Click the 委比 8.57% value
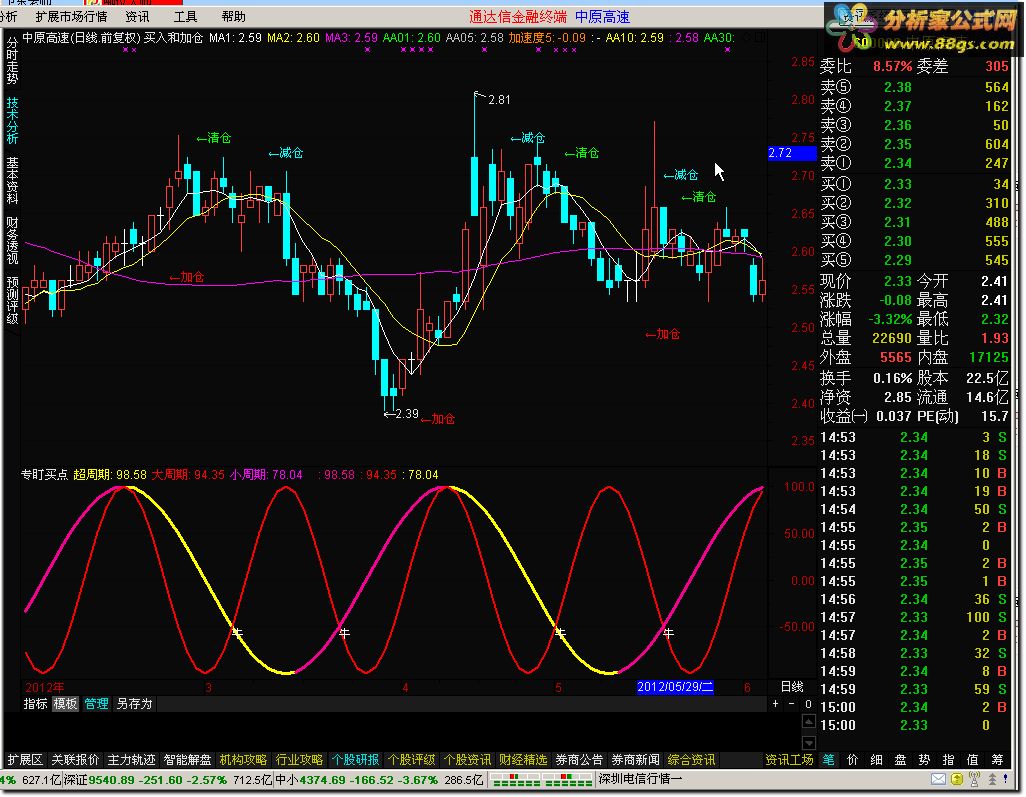This screenshot has width=1026, height=797. pyautogui.click(x=893, y=67)
